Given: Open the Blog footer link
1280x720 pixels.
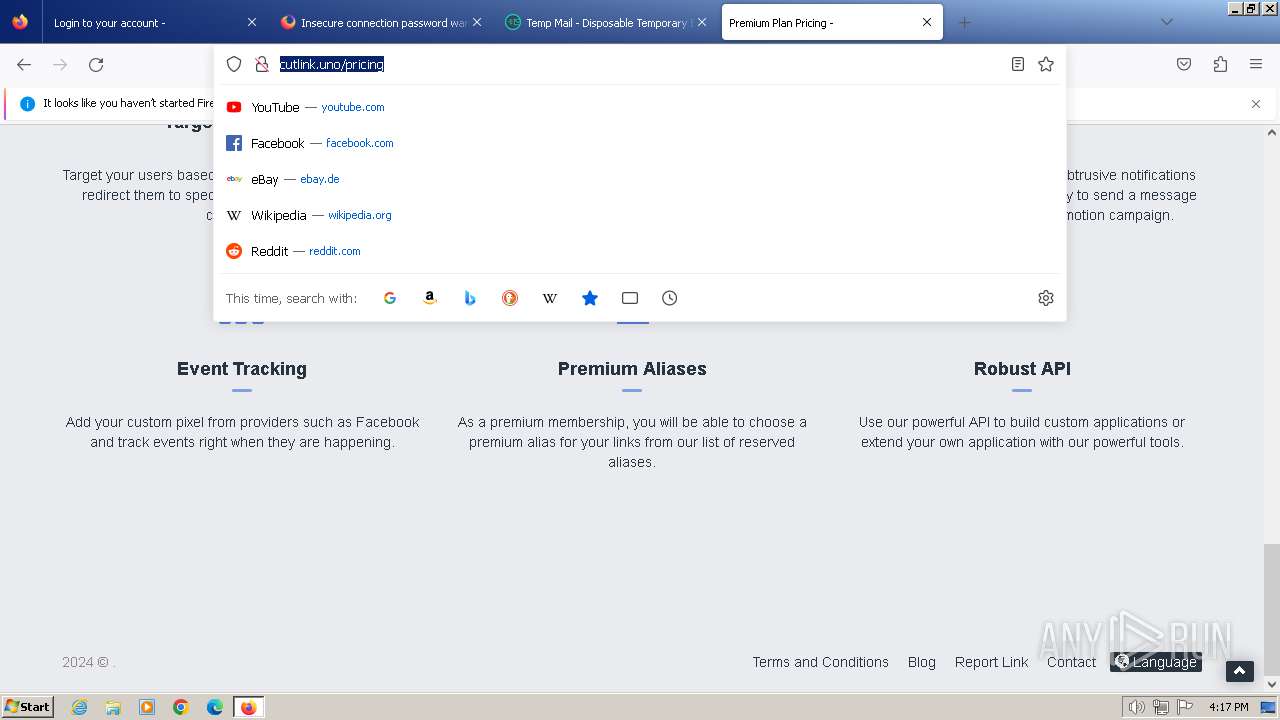Looking at the screenshot, I should (922, 662).
